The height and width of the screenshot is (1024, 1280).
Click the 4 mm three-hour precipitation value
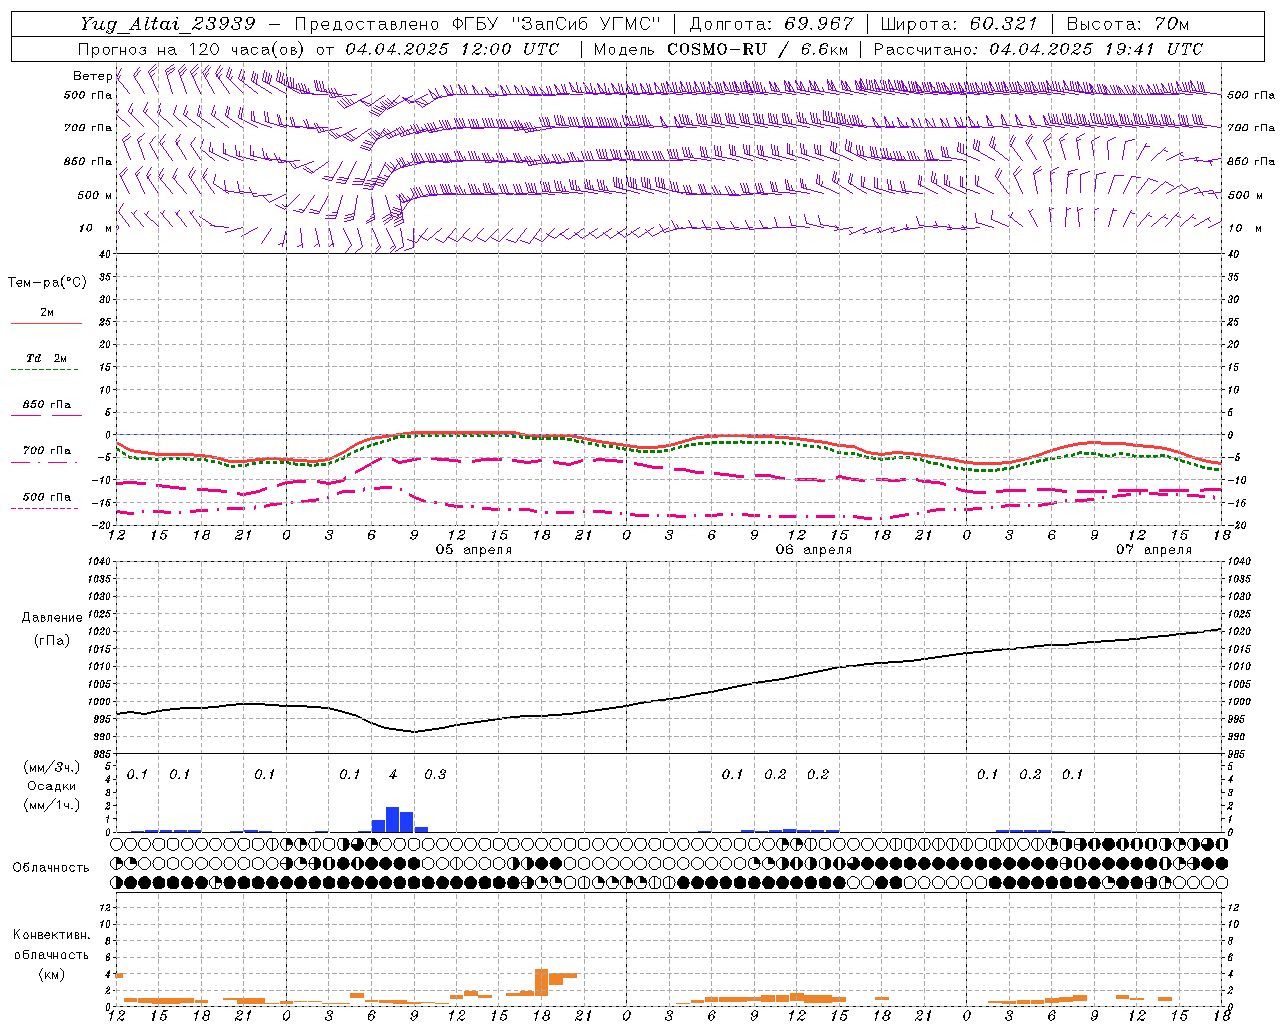[393, 775]
